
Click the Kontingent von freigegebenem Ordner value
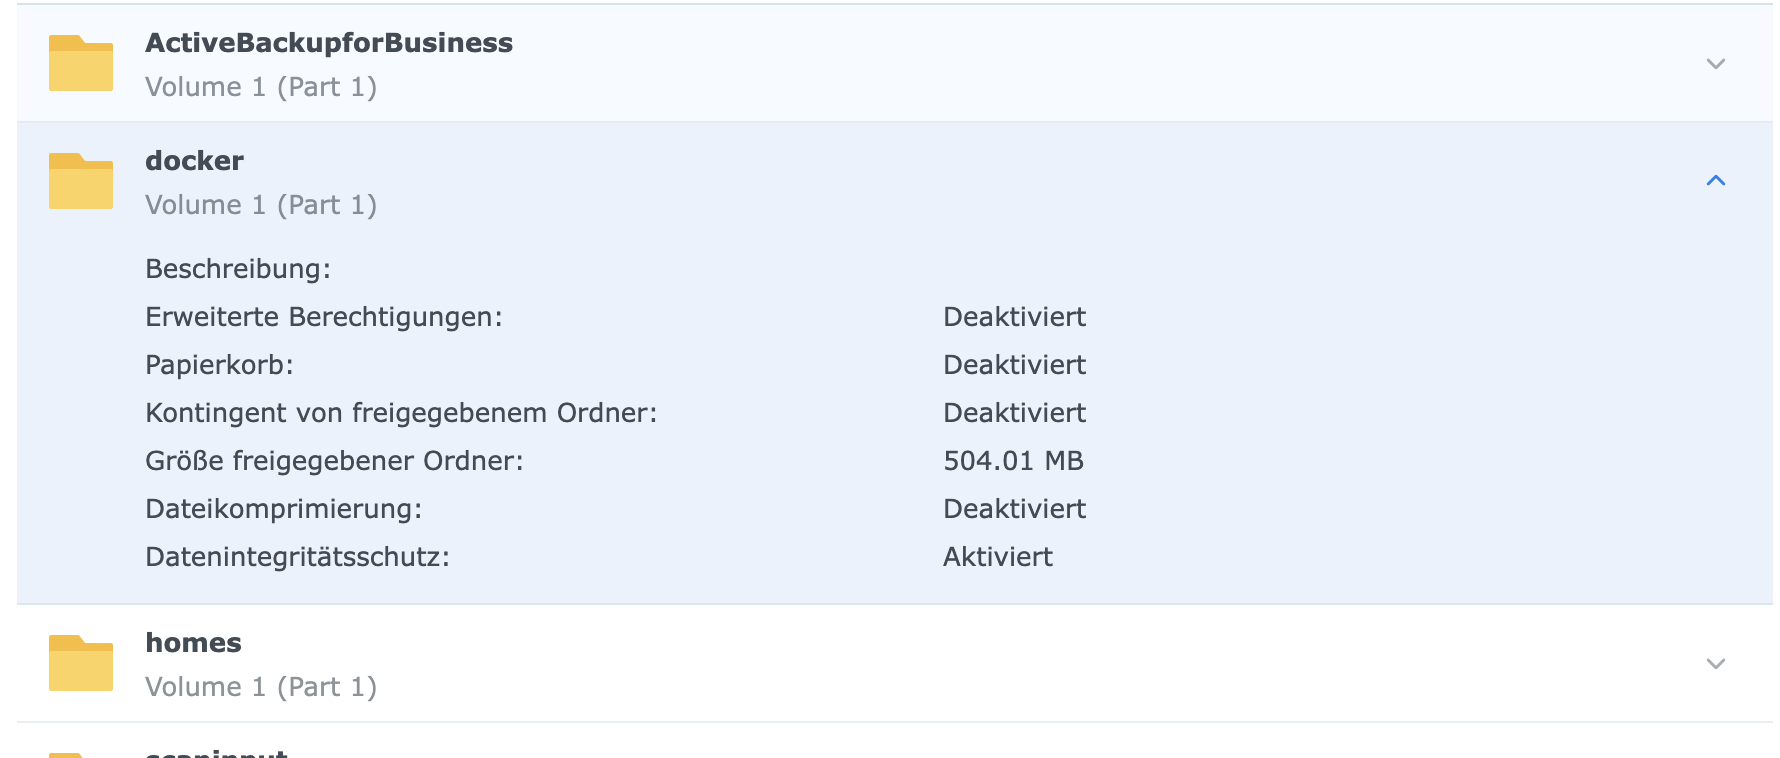1014,413
